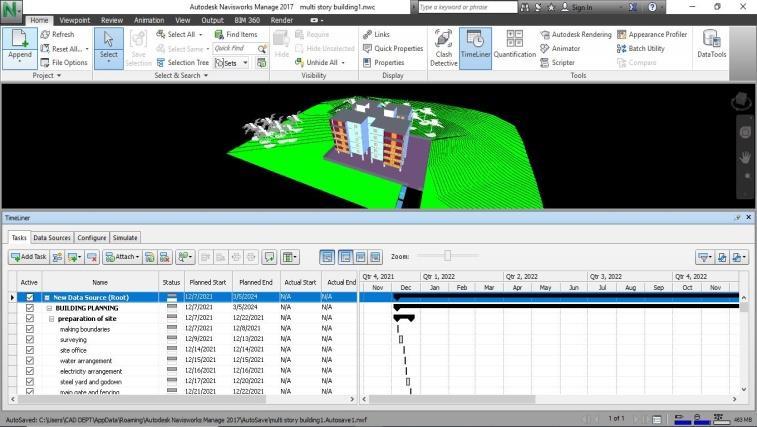
Task: Click the keyword search box
Action: click(467, 7)
